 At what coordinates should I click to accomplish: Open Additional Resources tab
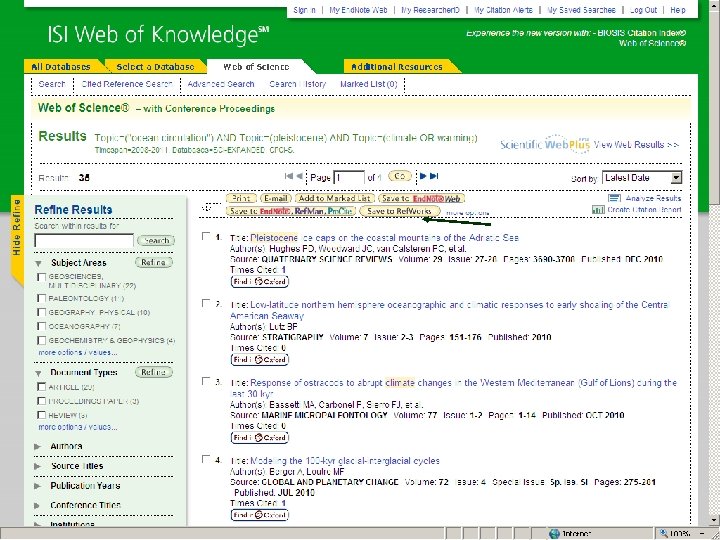tap(397, 67)
